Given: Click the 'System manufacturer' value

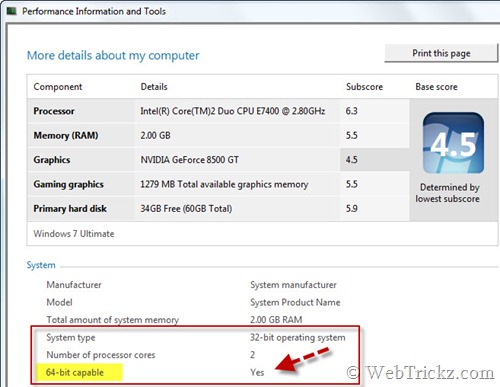Looking at the screenshot, I should 293,285.
